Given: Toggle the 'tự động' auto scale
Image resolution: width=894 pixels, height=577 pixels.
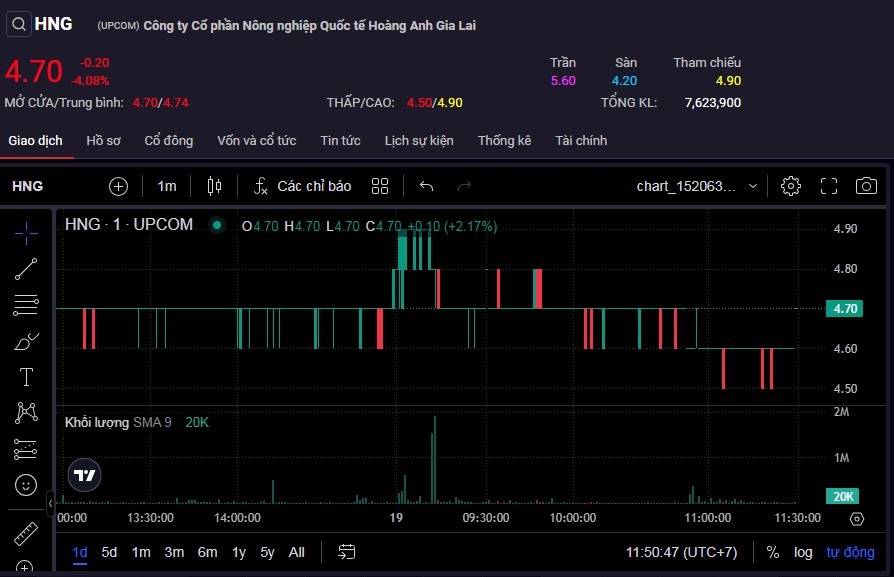Looking at the screenshot, I should click(x=850, y=552).
